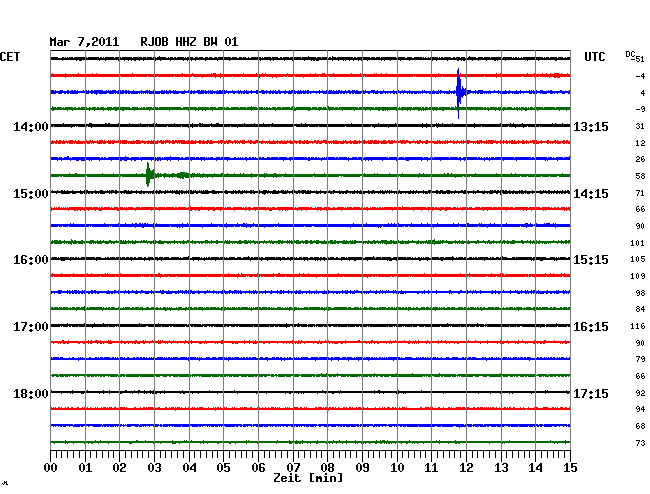This screenshot has width=650, height=494.
Task: Click minute tick label "08"
Action: point(327,468)
